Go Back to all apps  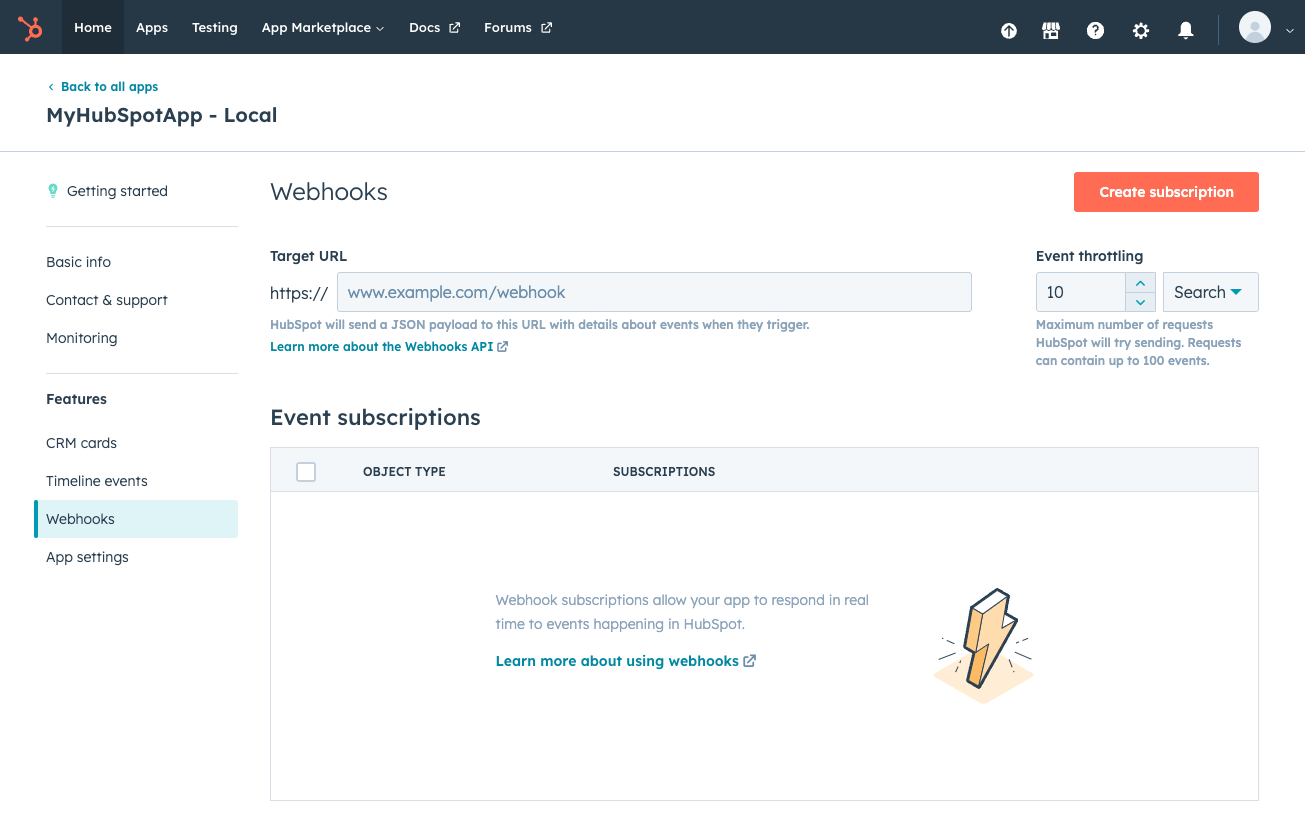(x=109, y=87)
